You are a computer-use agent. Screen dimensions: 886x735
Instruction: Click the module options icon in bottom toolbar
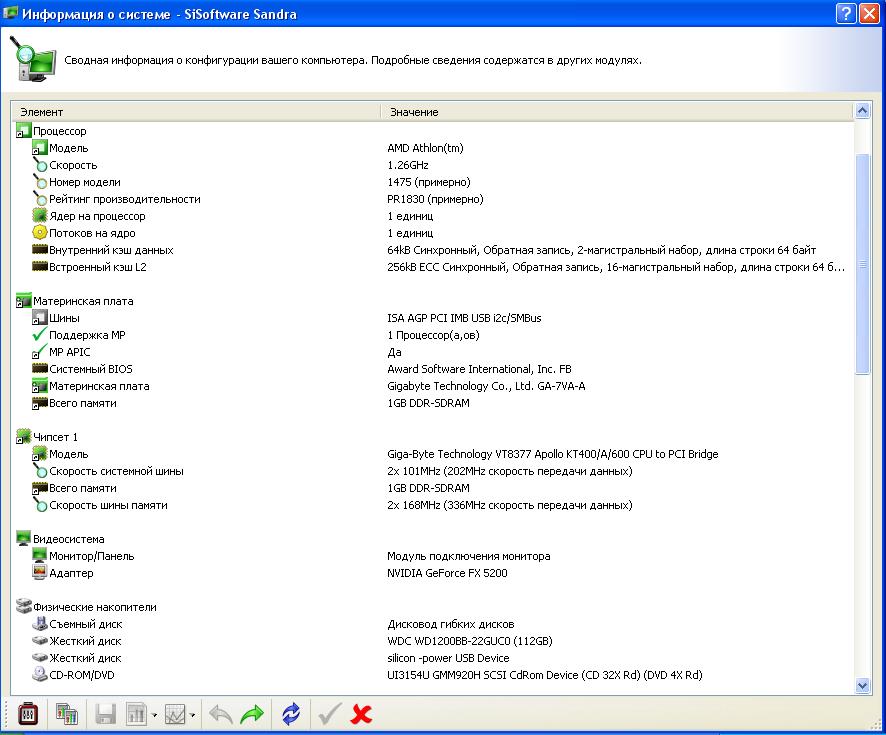(27, 715)
